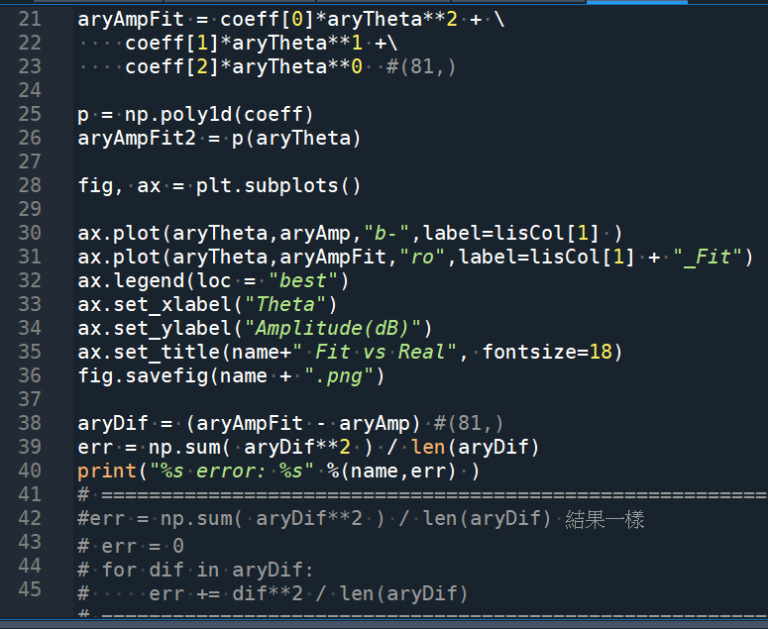Screen dimensions: 768x629
Task: Click the Chinese comment 結果一樣
Action: pos(604,518)
